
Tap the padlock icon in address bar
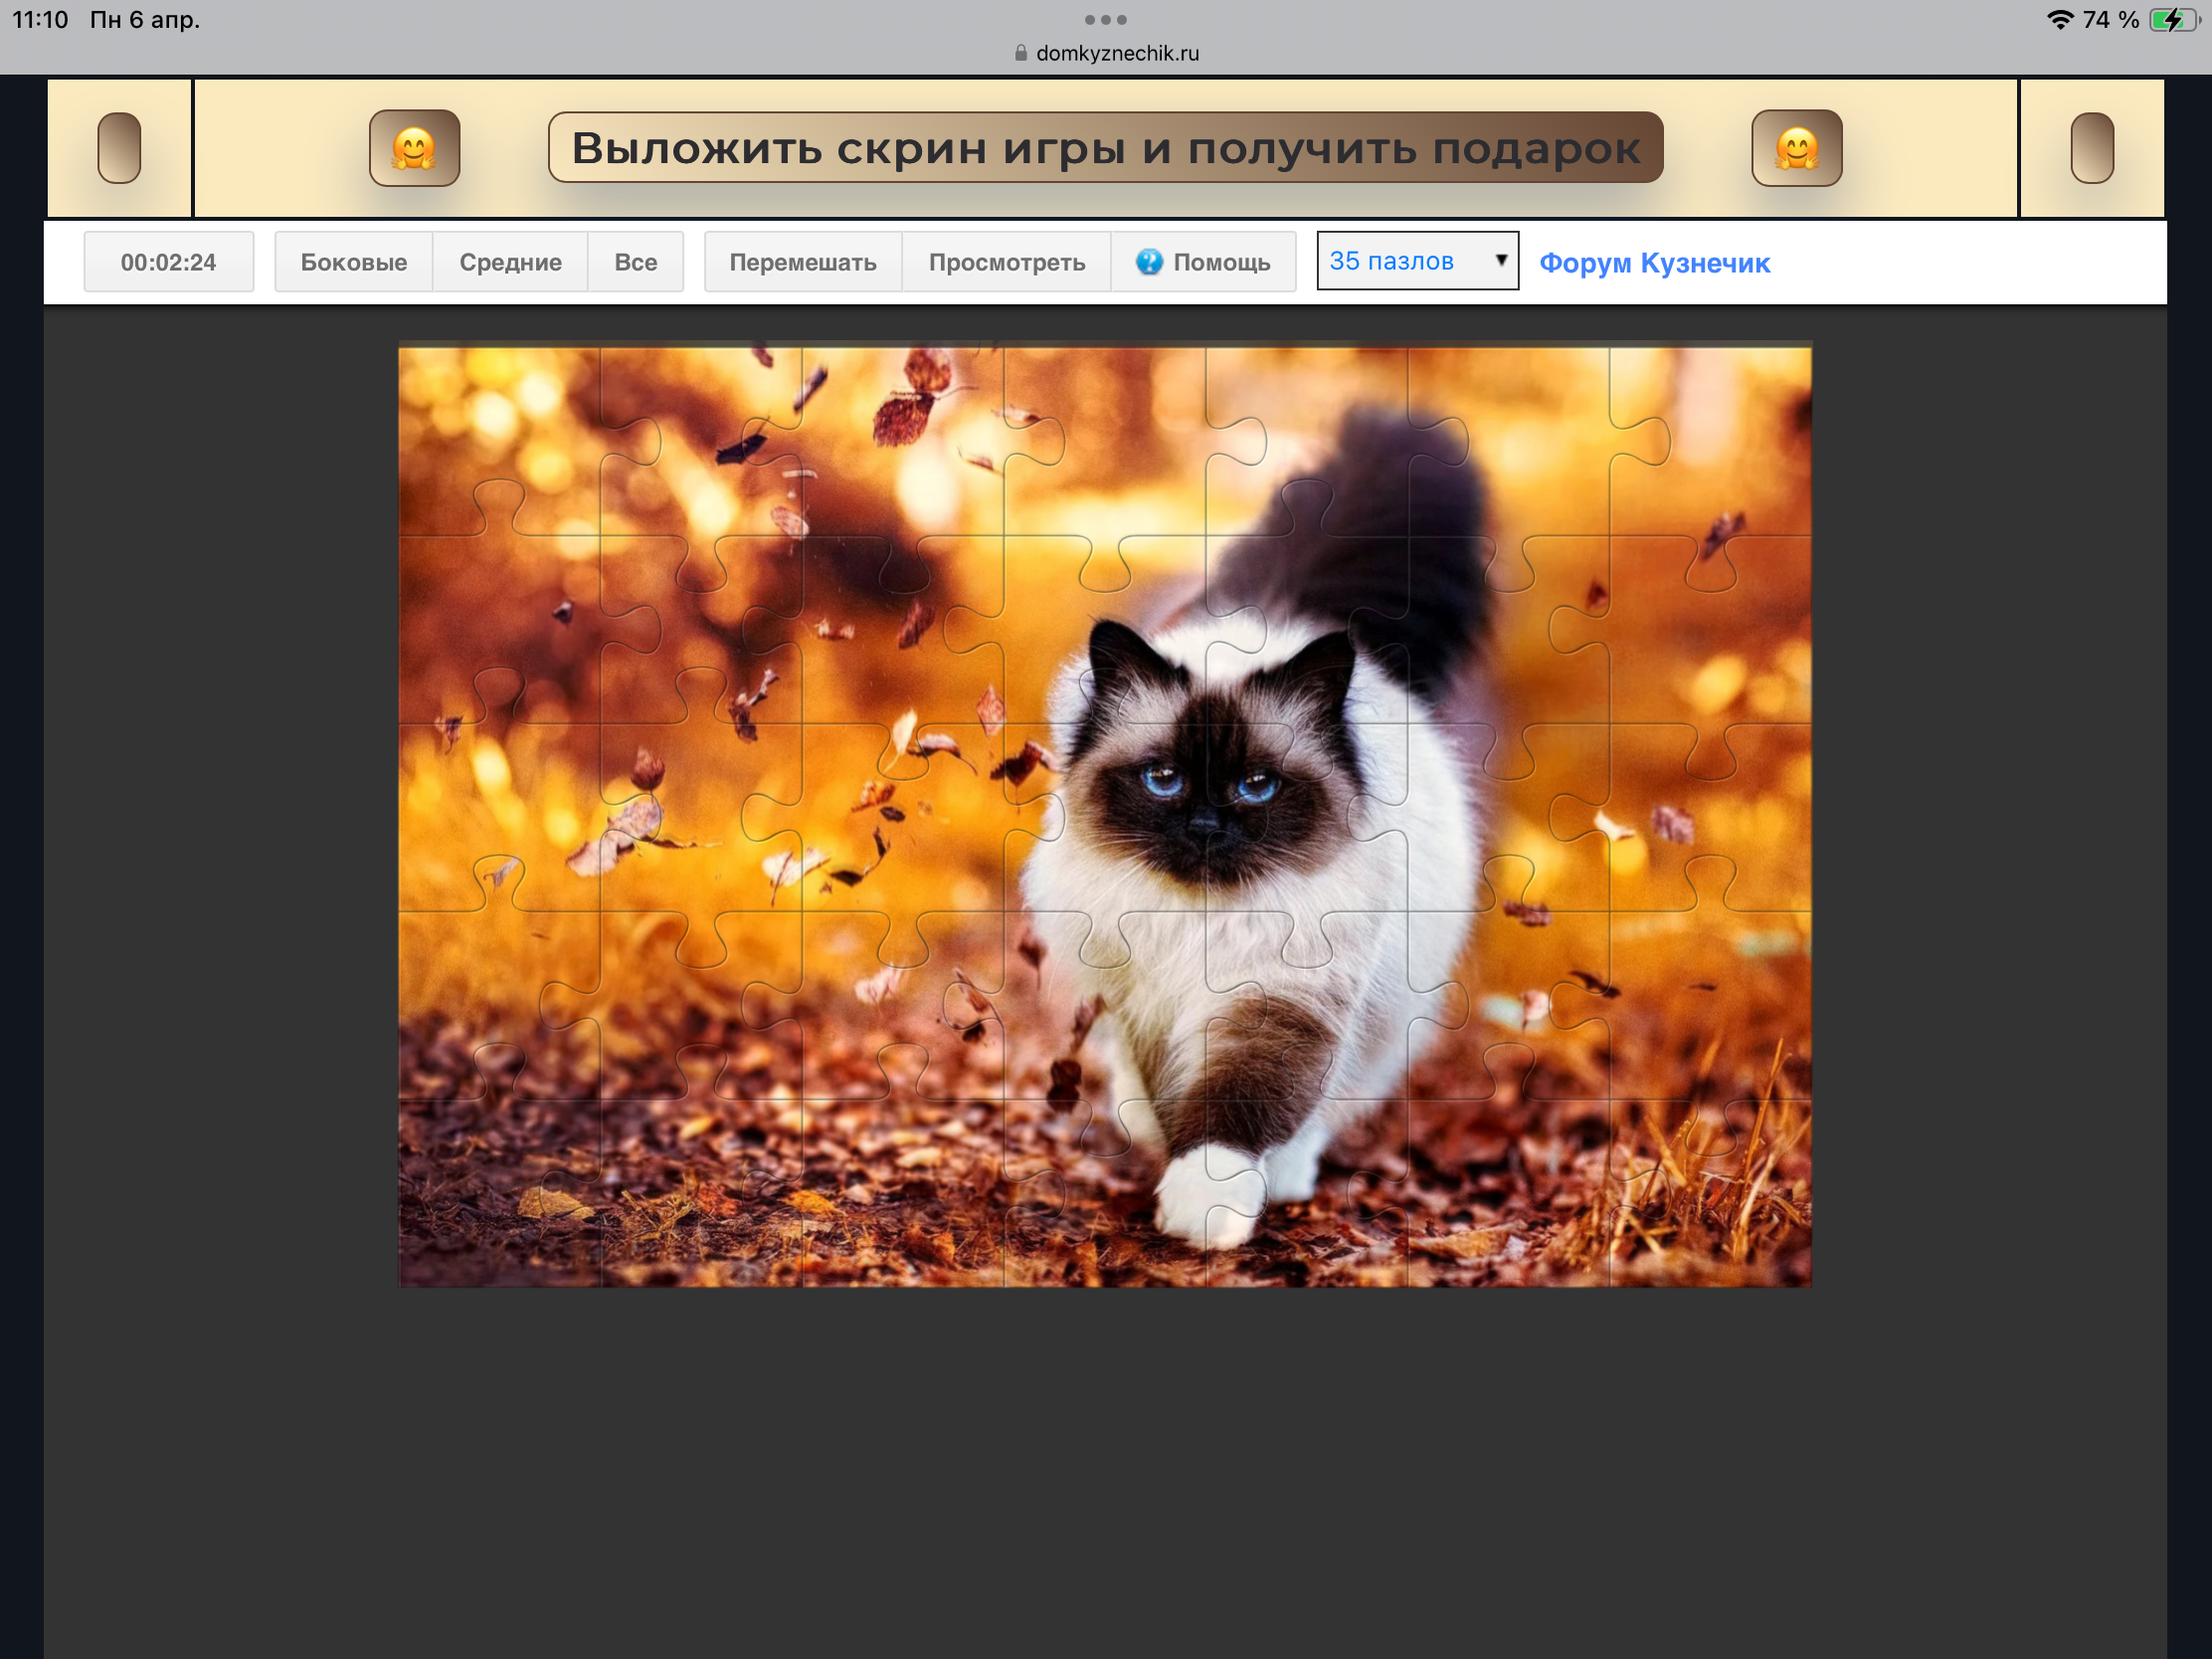(x=1020, y=53)
